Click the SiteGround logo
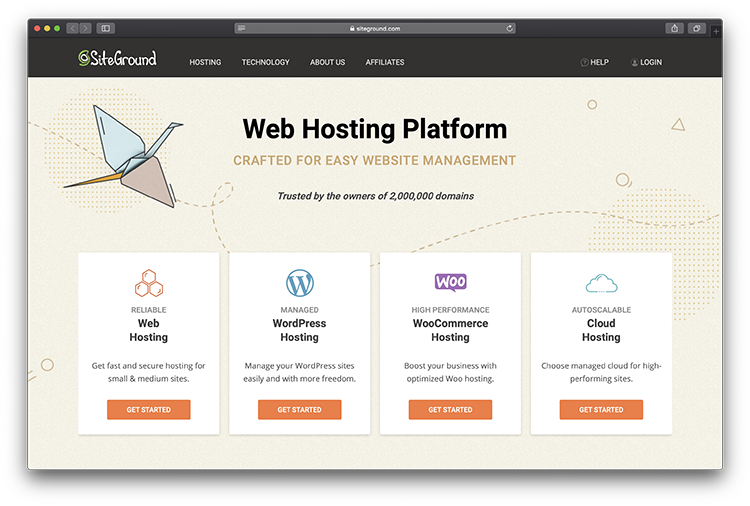This screenshot has width=750, height=506. pyautogui.click(x=117, y=58)
